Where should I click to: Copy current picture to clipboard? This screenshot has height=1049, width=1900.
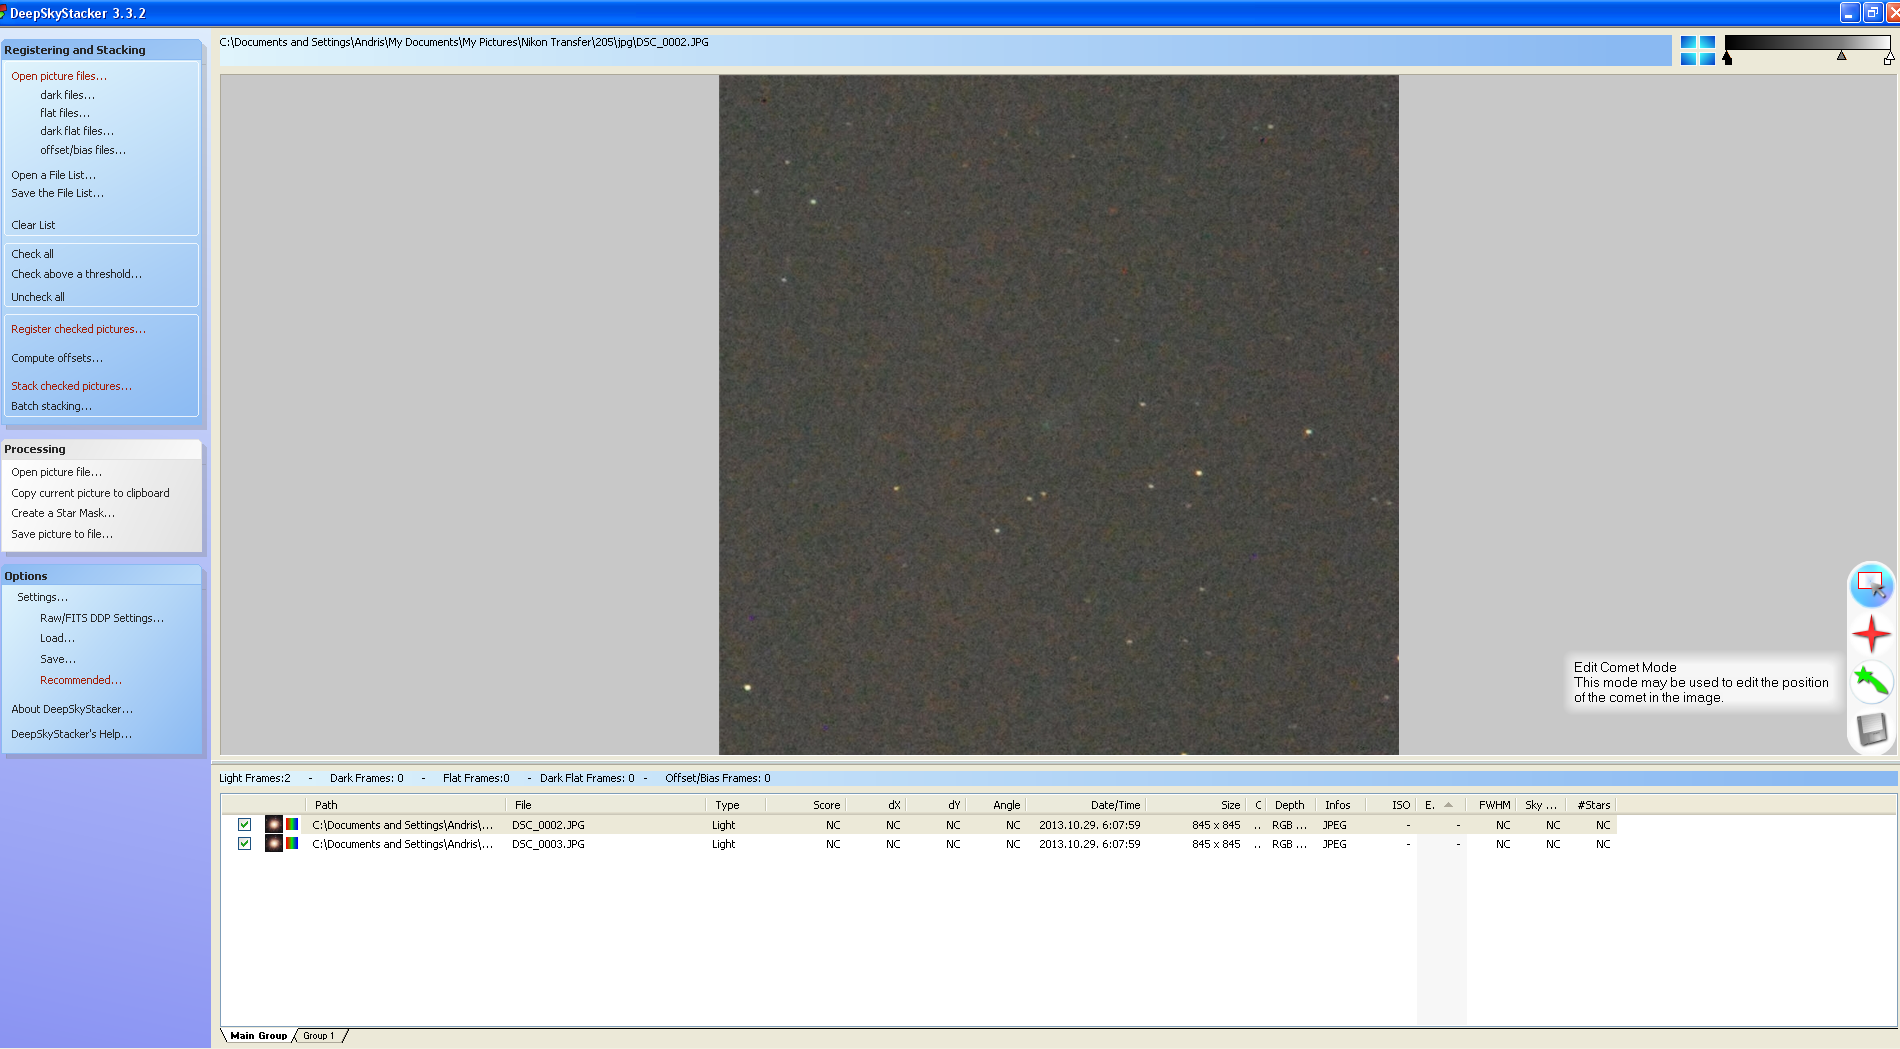pos(90,493)
